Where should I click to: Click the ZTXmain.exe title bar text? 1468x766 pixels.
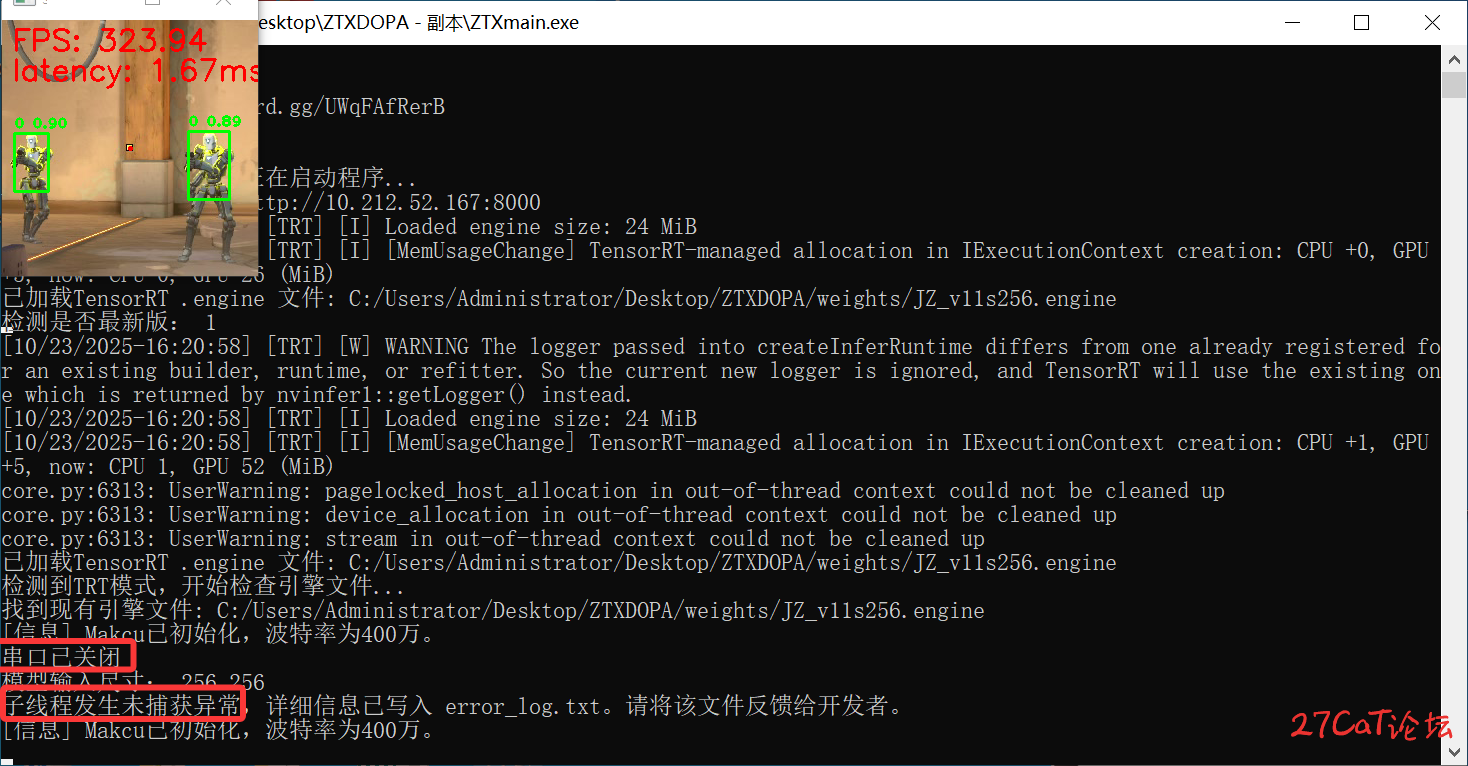420,22
